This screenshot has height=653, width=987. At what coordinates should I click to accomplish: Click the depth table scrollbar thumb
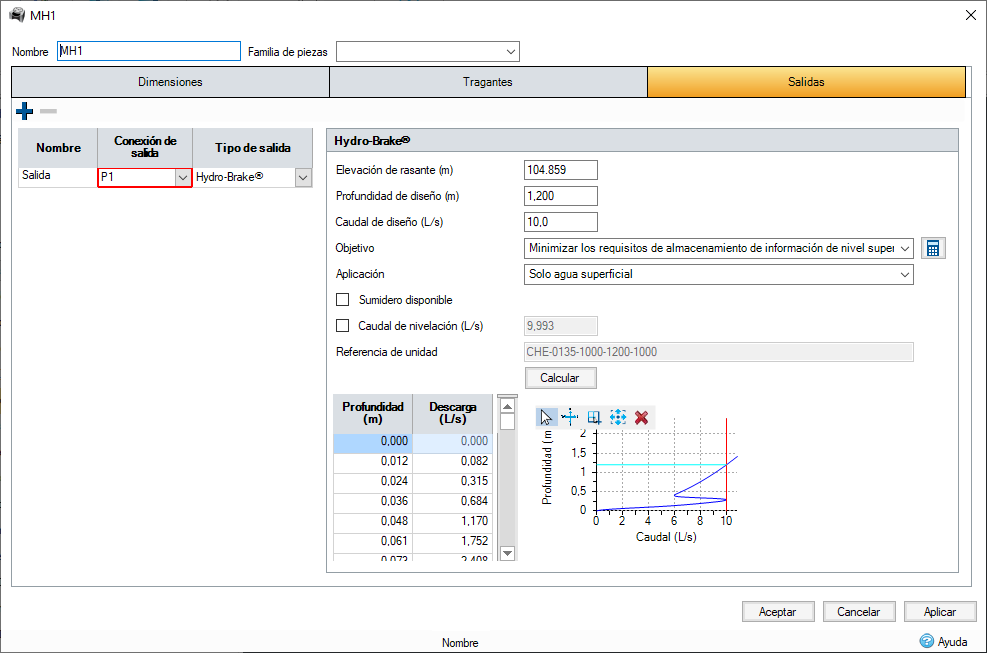(x=507, y=422)
